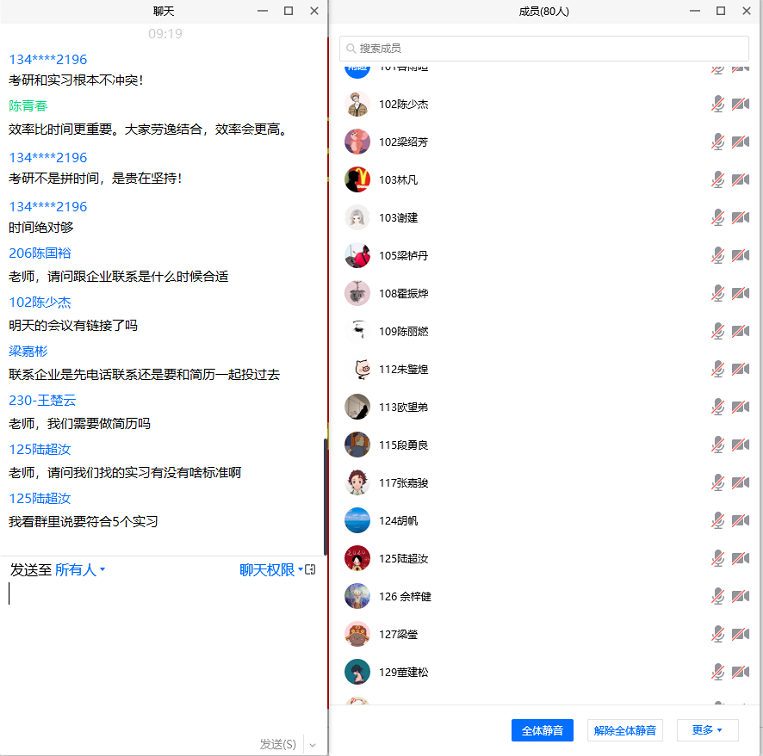Viewport: 763px width, 756px height.
Task: Click the microphone icon for 102陈少杰
Action: pos(717,104)
